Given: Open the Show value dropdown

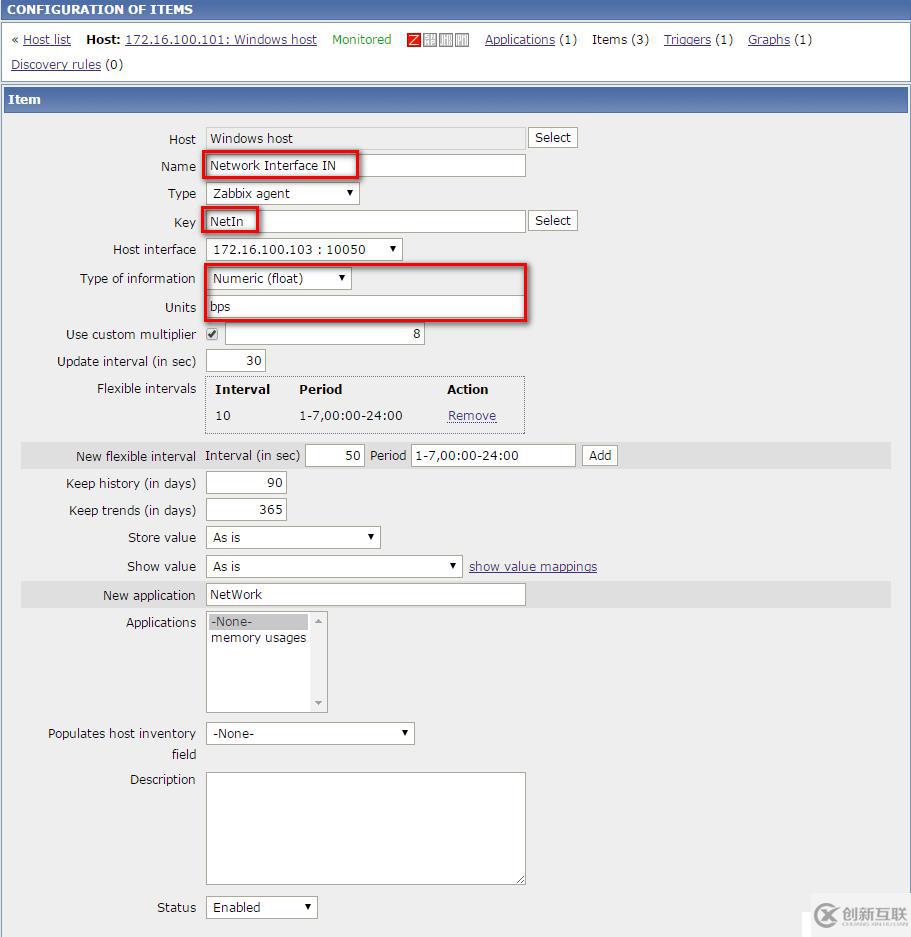Looking at the screenshot, I should (334, 566).
